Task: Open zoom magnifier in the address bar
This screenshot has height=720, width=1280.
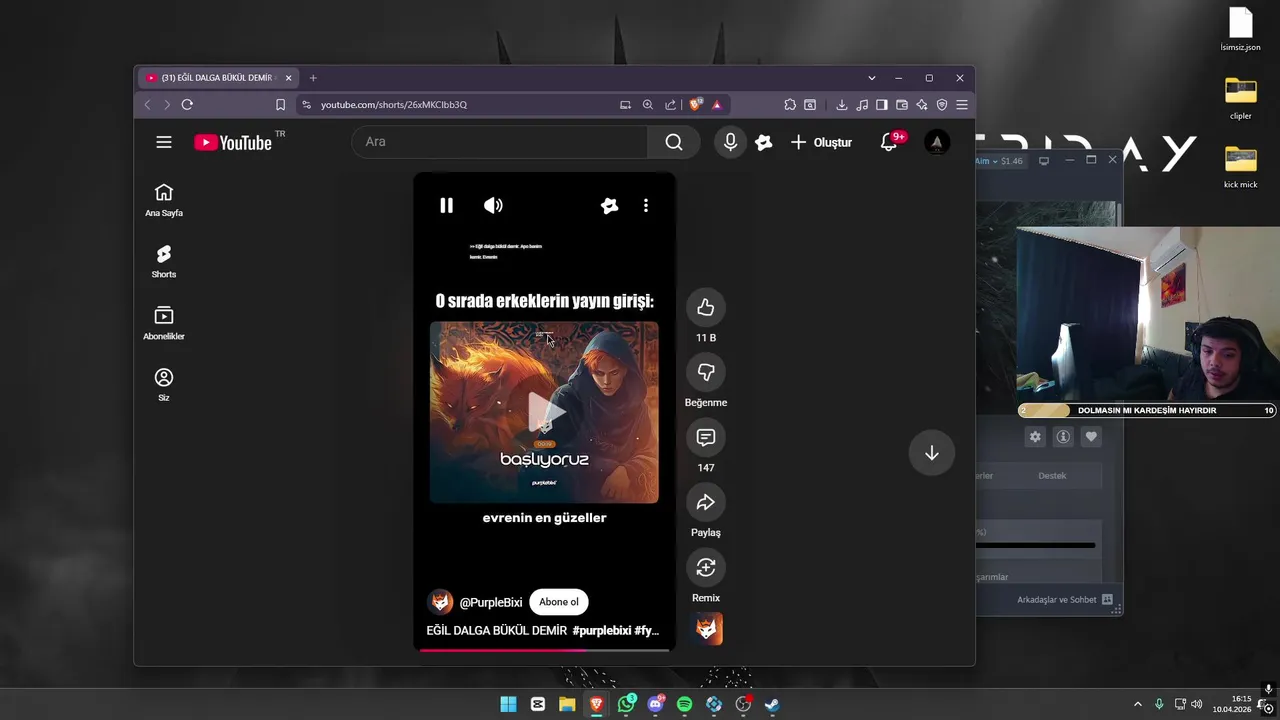Action: click(648, 104)
